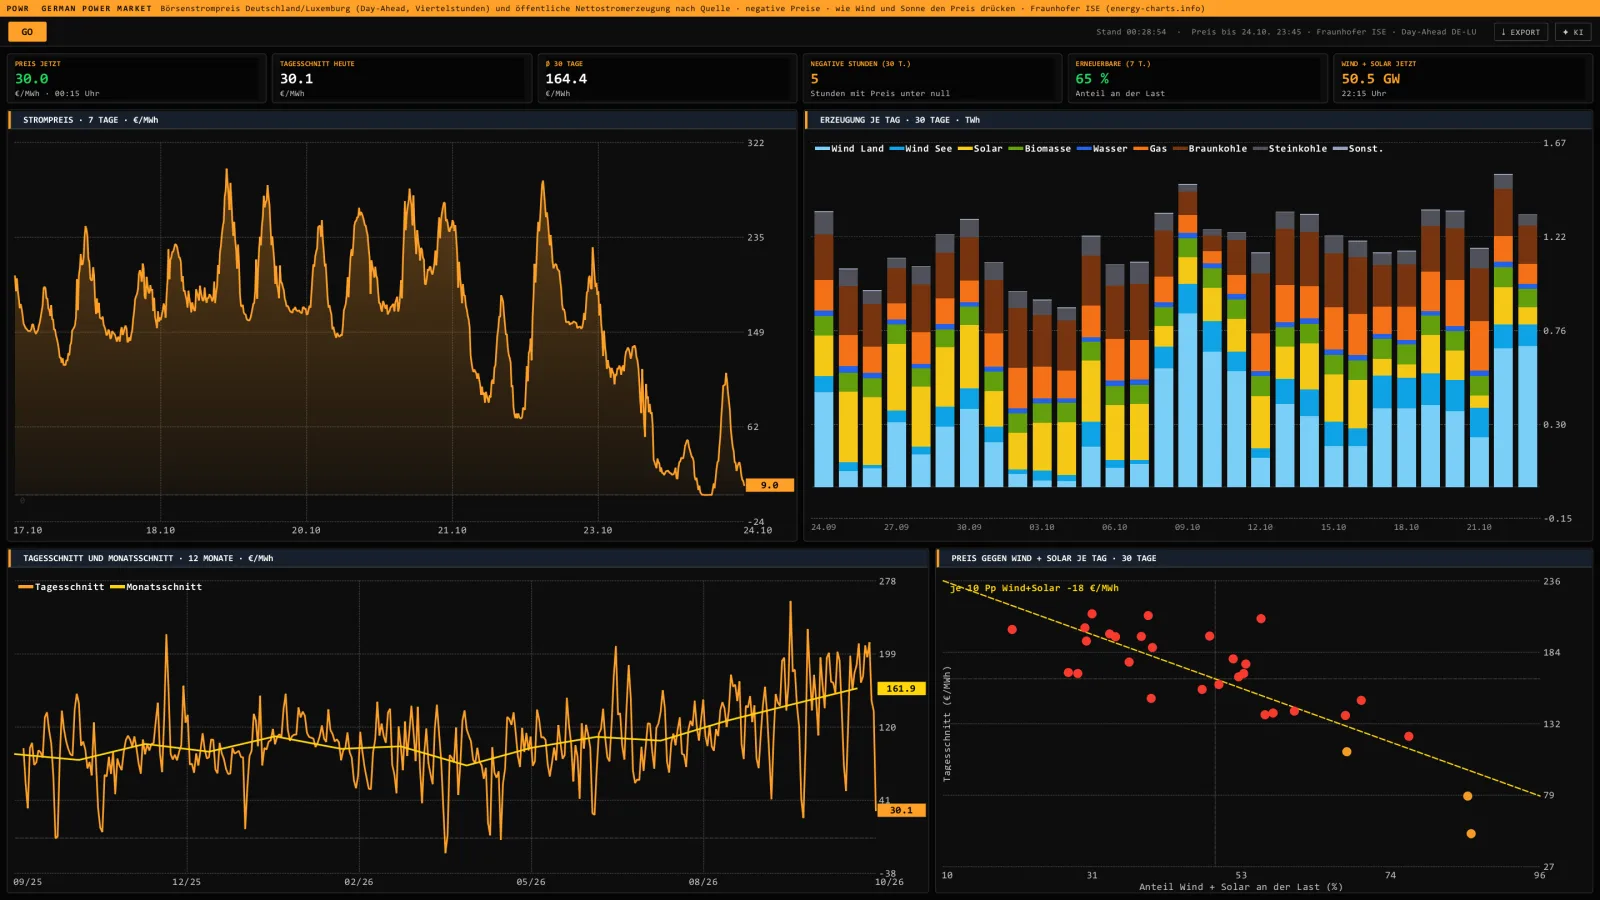Image resolution: width=1600 pixels, height=900 pixels.
Task: Toggle the Sonst. legend entry
Action: click(x=1358, y=149)
